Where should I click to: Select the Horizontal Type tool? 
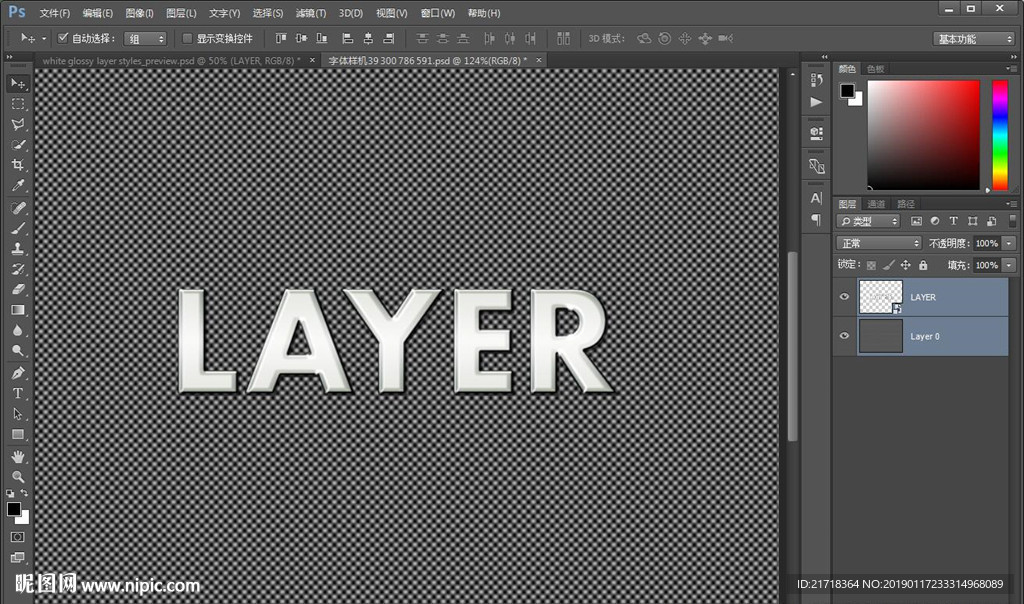coord(18,394)
